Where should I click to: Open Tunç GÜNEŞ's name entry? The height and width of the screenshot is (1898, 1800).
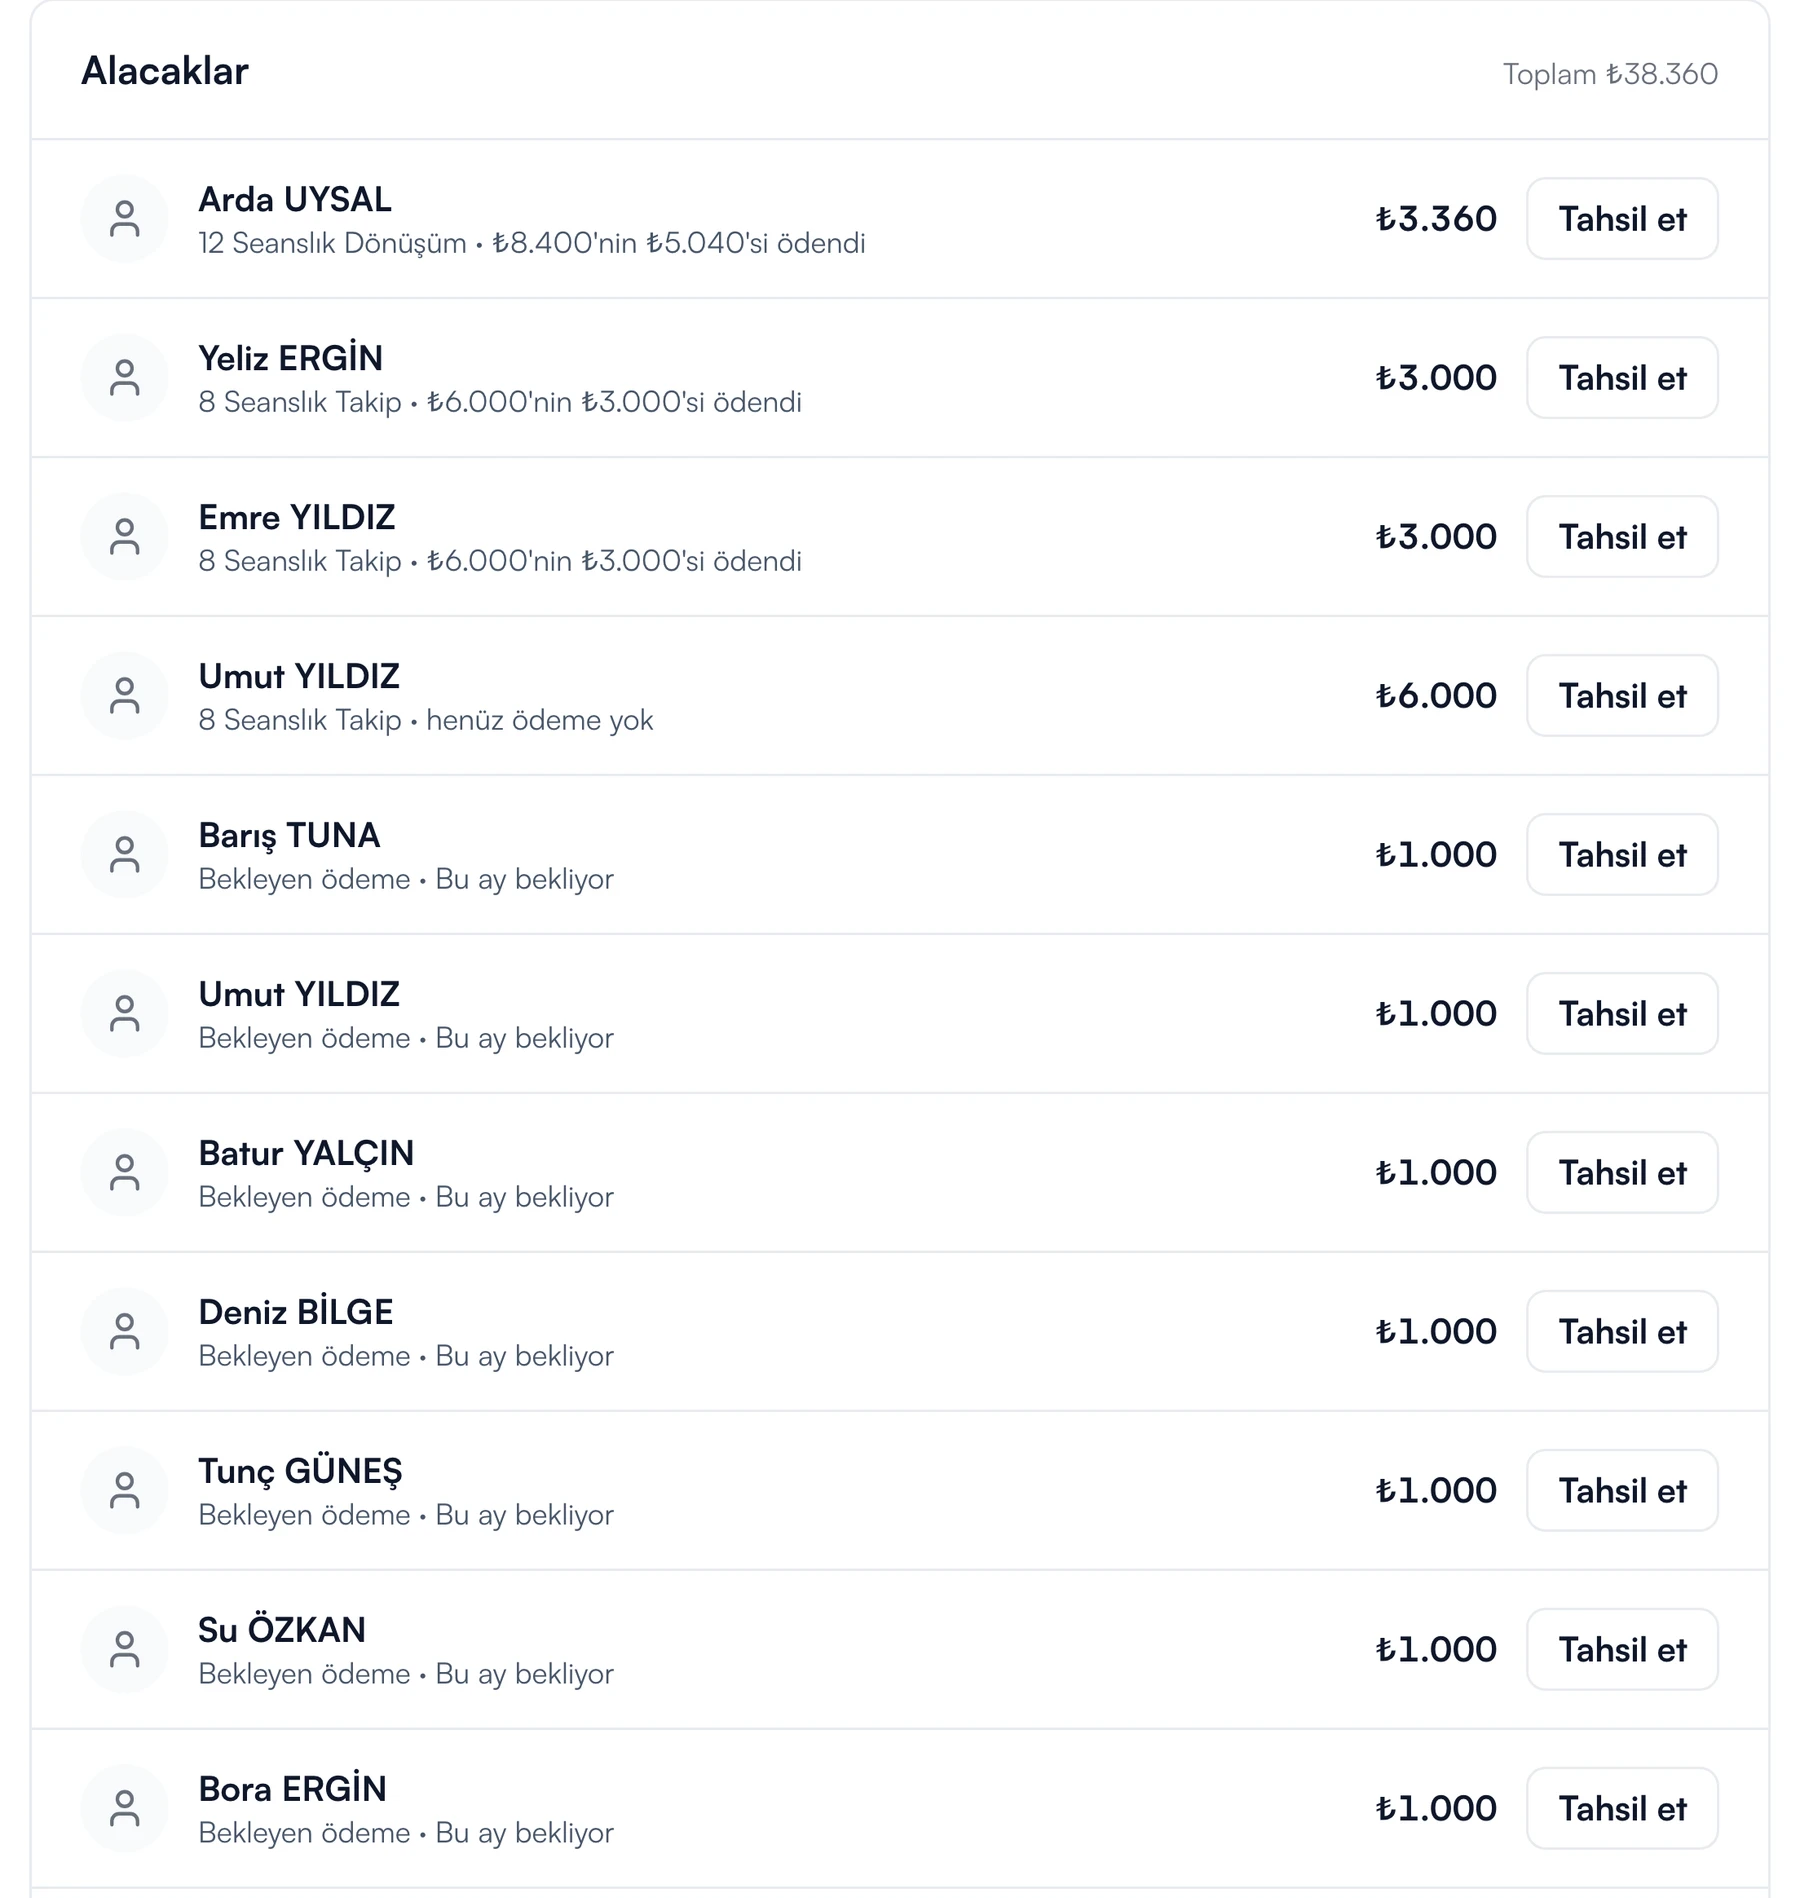[x=300, y=1471]
